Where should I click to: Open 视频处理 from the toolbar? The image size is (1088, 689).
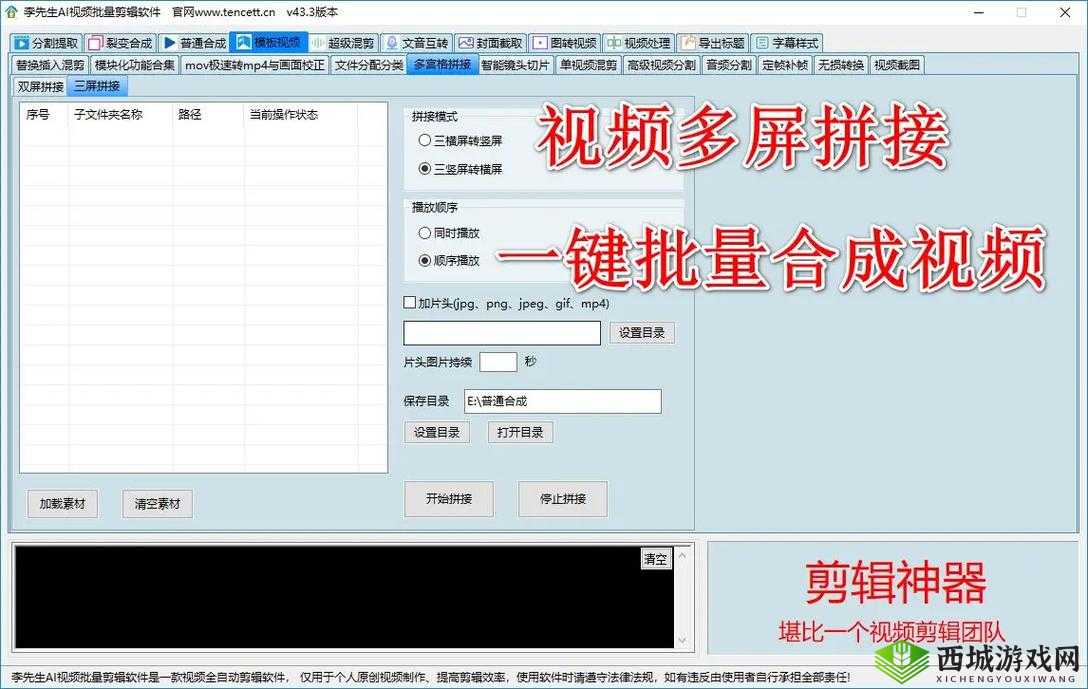(613, 42)
